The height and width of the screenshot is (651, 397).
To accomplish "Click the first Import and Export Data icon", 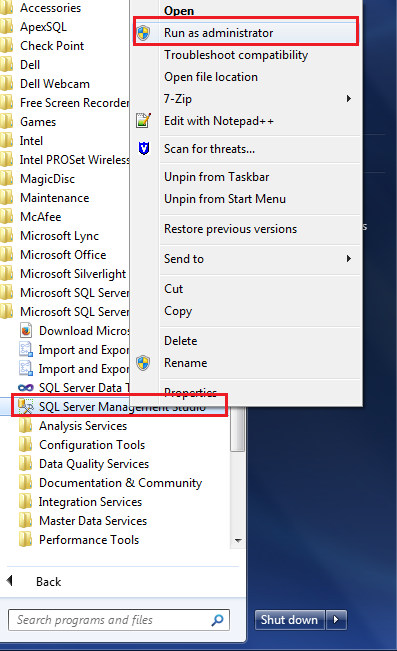I will pos(26,350).
